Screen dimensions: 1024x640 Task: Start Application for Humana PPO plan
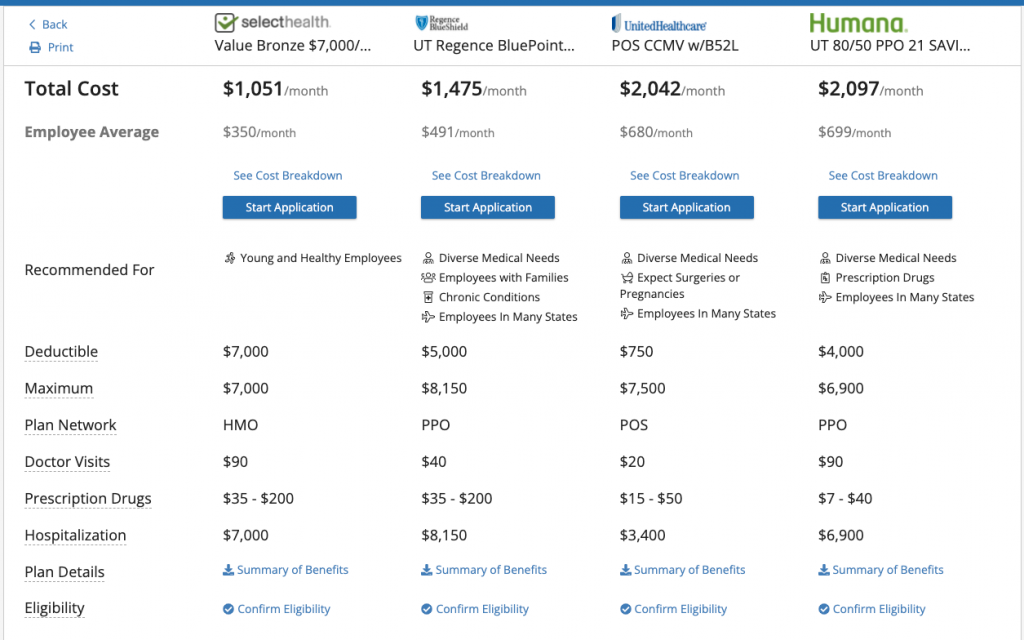885,208
